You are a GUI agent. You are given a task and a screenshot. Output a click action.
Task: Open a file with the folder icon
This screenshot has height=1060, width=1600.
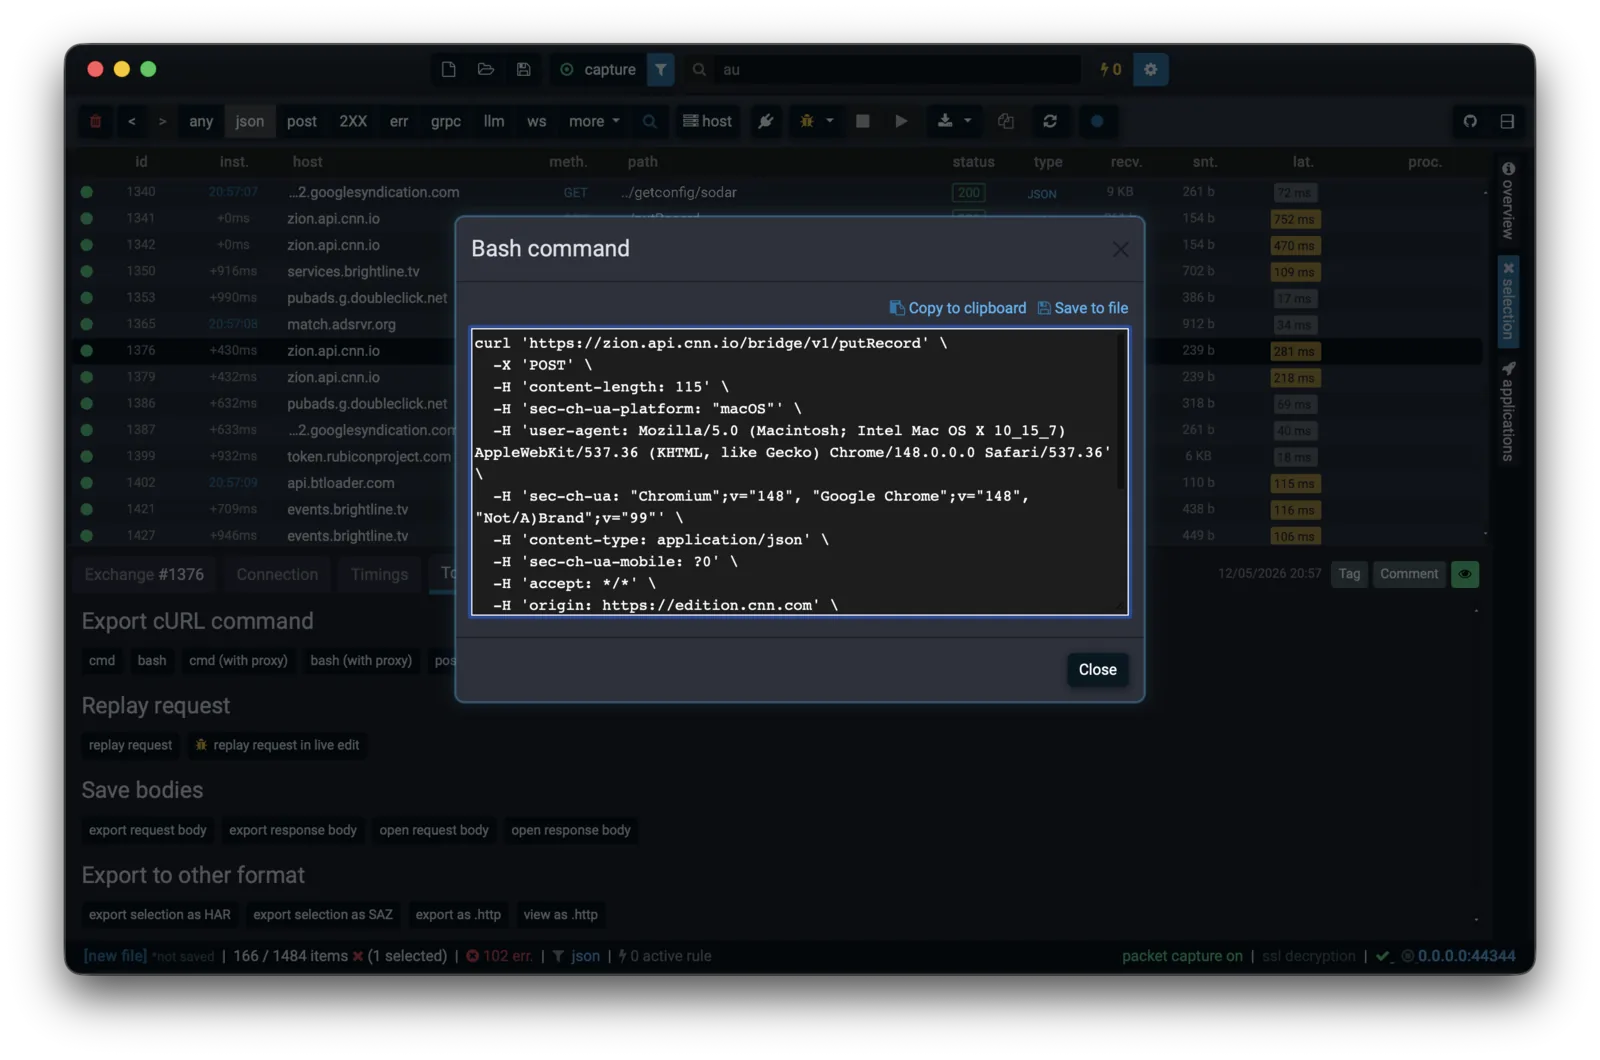(486, 69)
